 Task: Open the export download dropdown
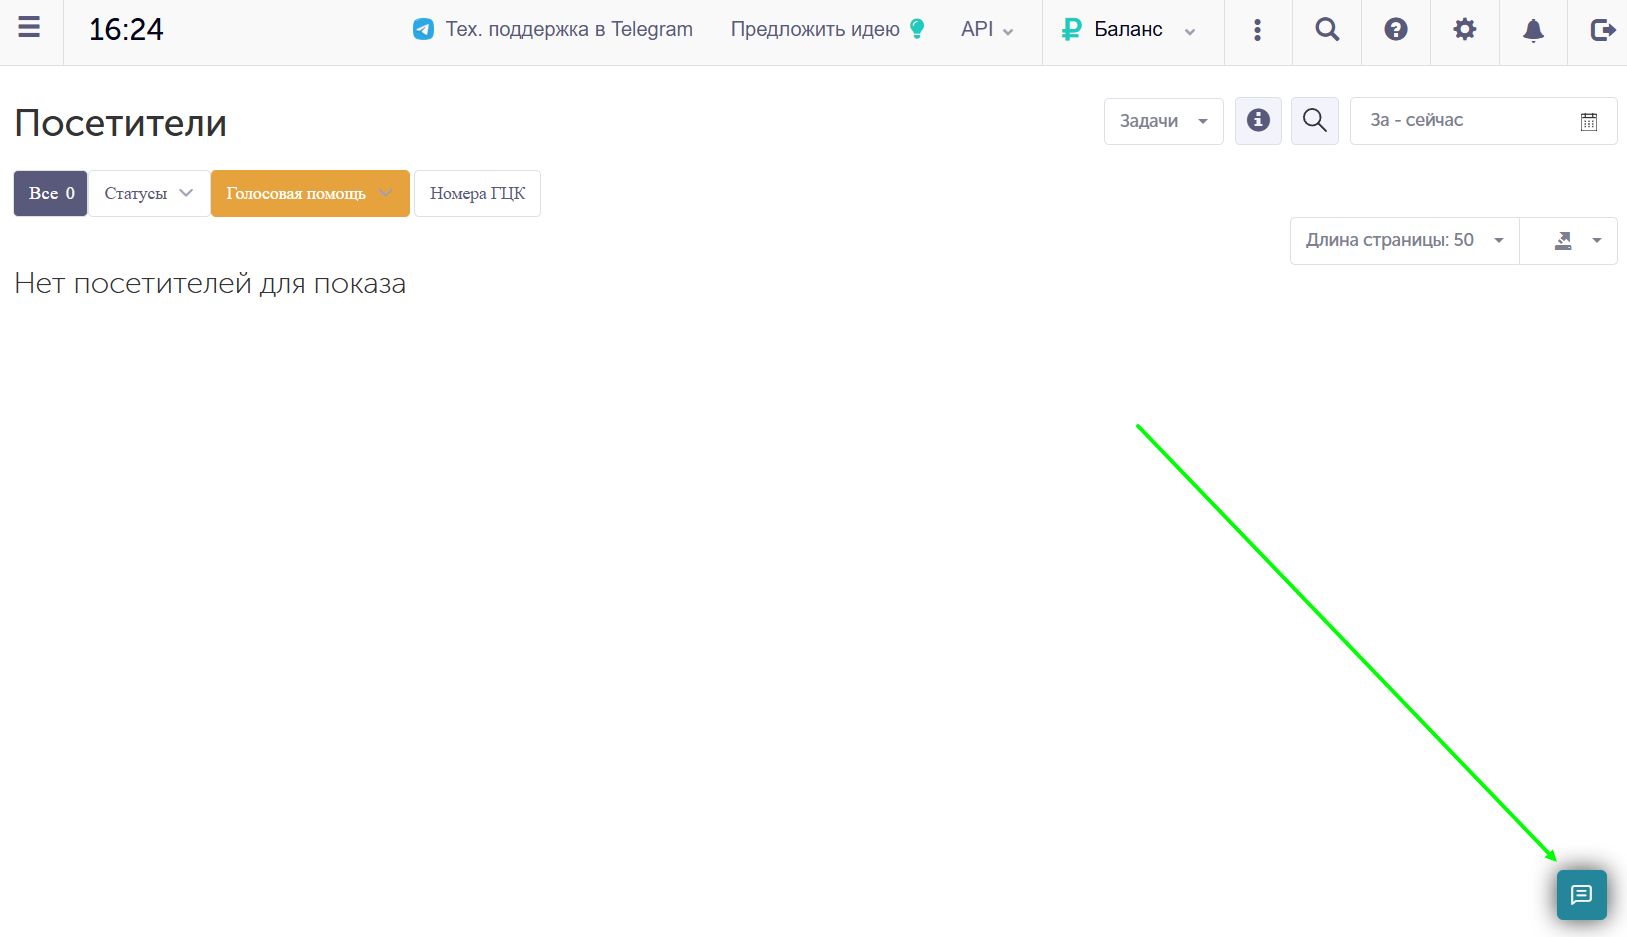pos(1569,241)
